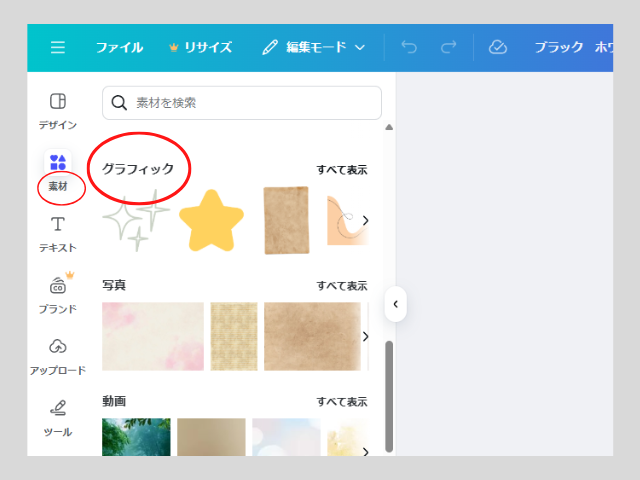This screenshot has height=480, width=640.
Task: Select the pastel bokeh video
Action: (286, 437)
